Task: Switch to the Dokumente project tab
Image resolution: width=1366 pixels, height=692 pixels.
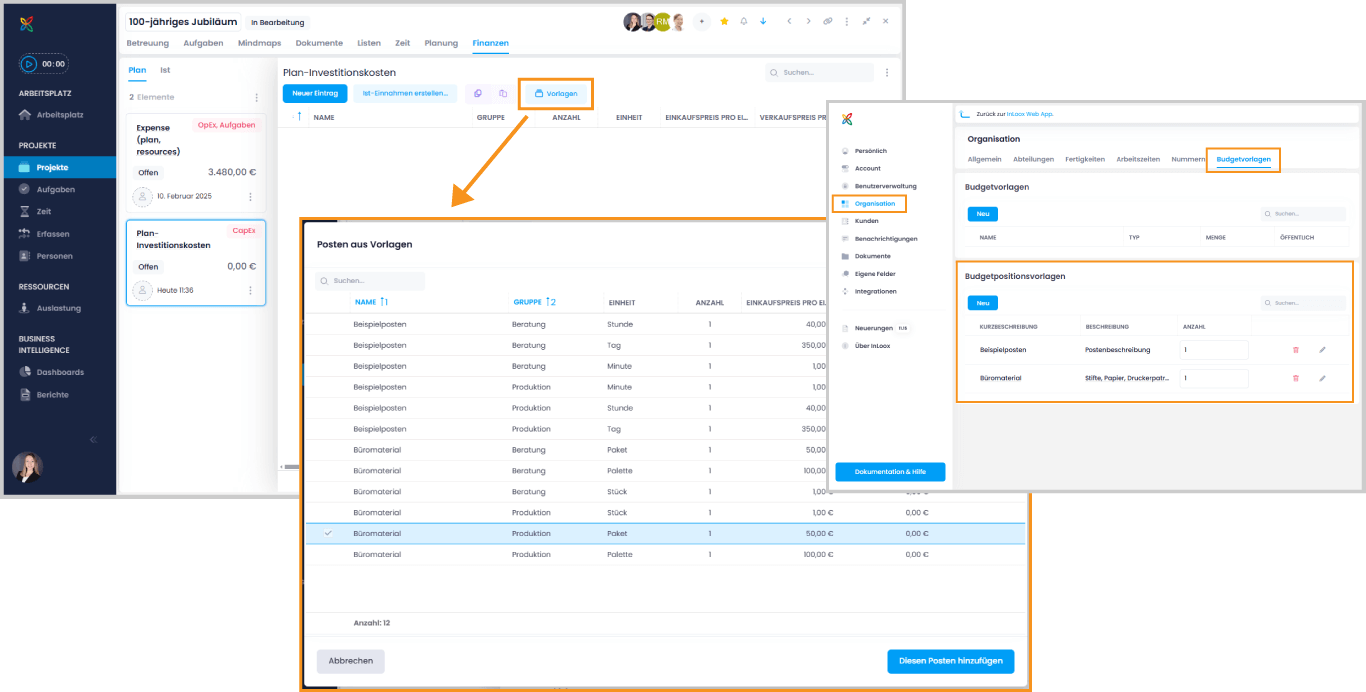Action: (x=319, y=43)
